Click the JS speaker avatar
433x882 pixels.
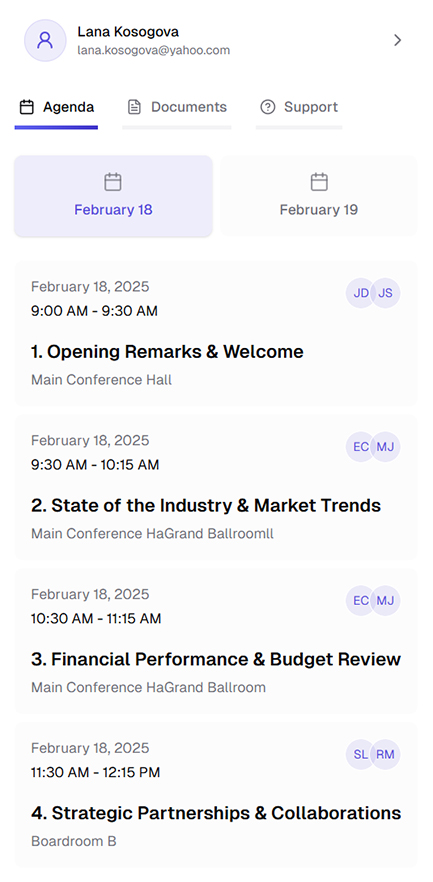click(x=386, y=293)
